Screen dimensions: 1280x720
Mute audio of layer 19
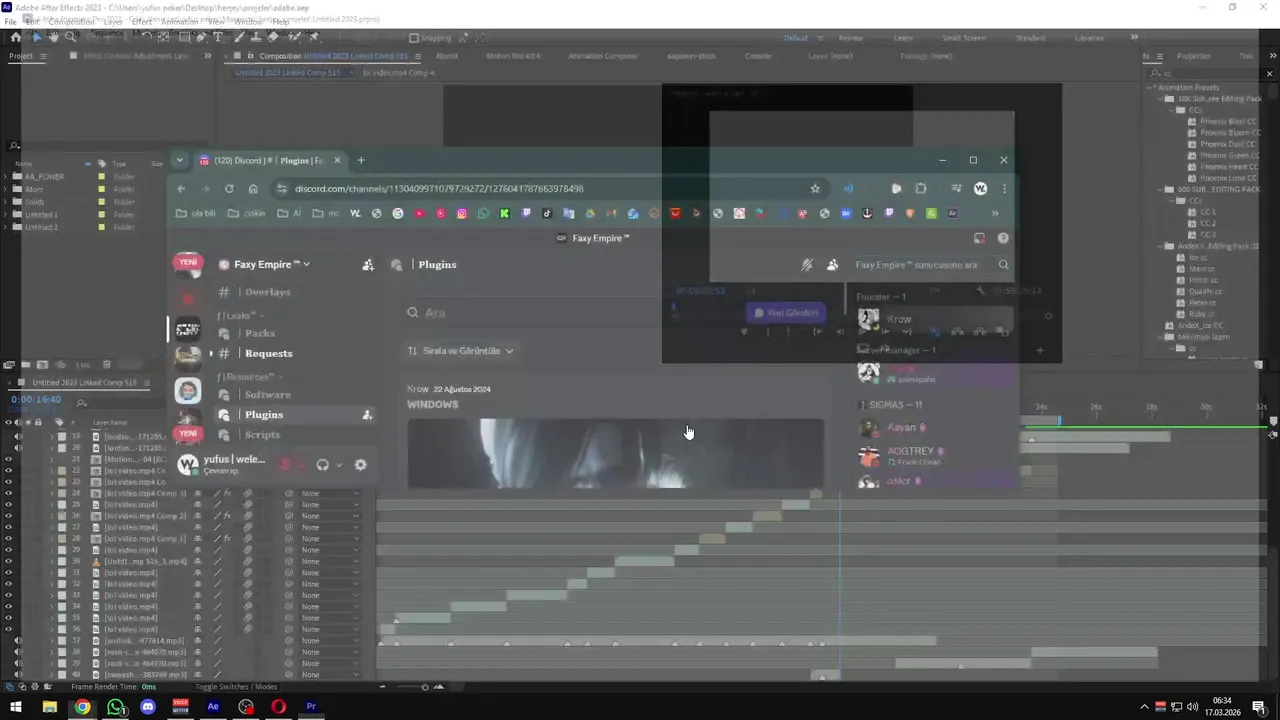pyautogui.click(x=18, y=437)
